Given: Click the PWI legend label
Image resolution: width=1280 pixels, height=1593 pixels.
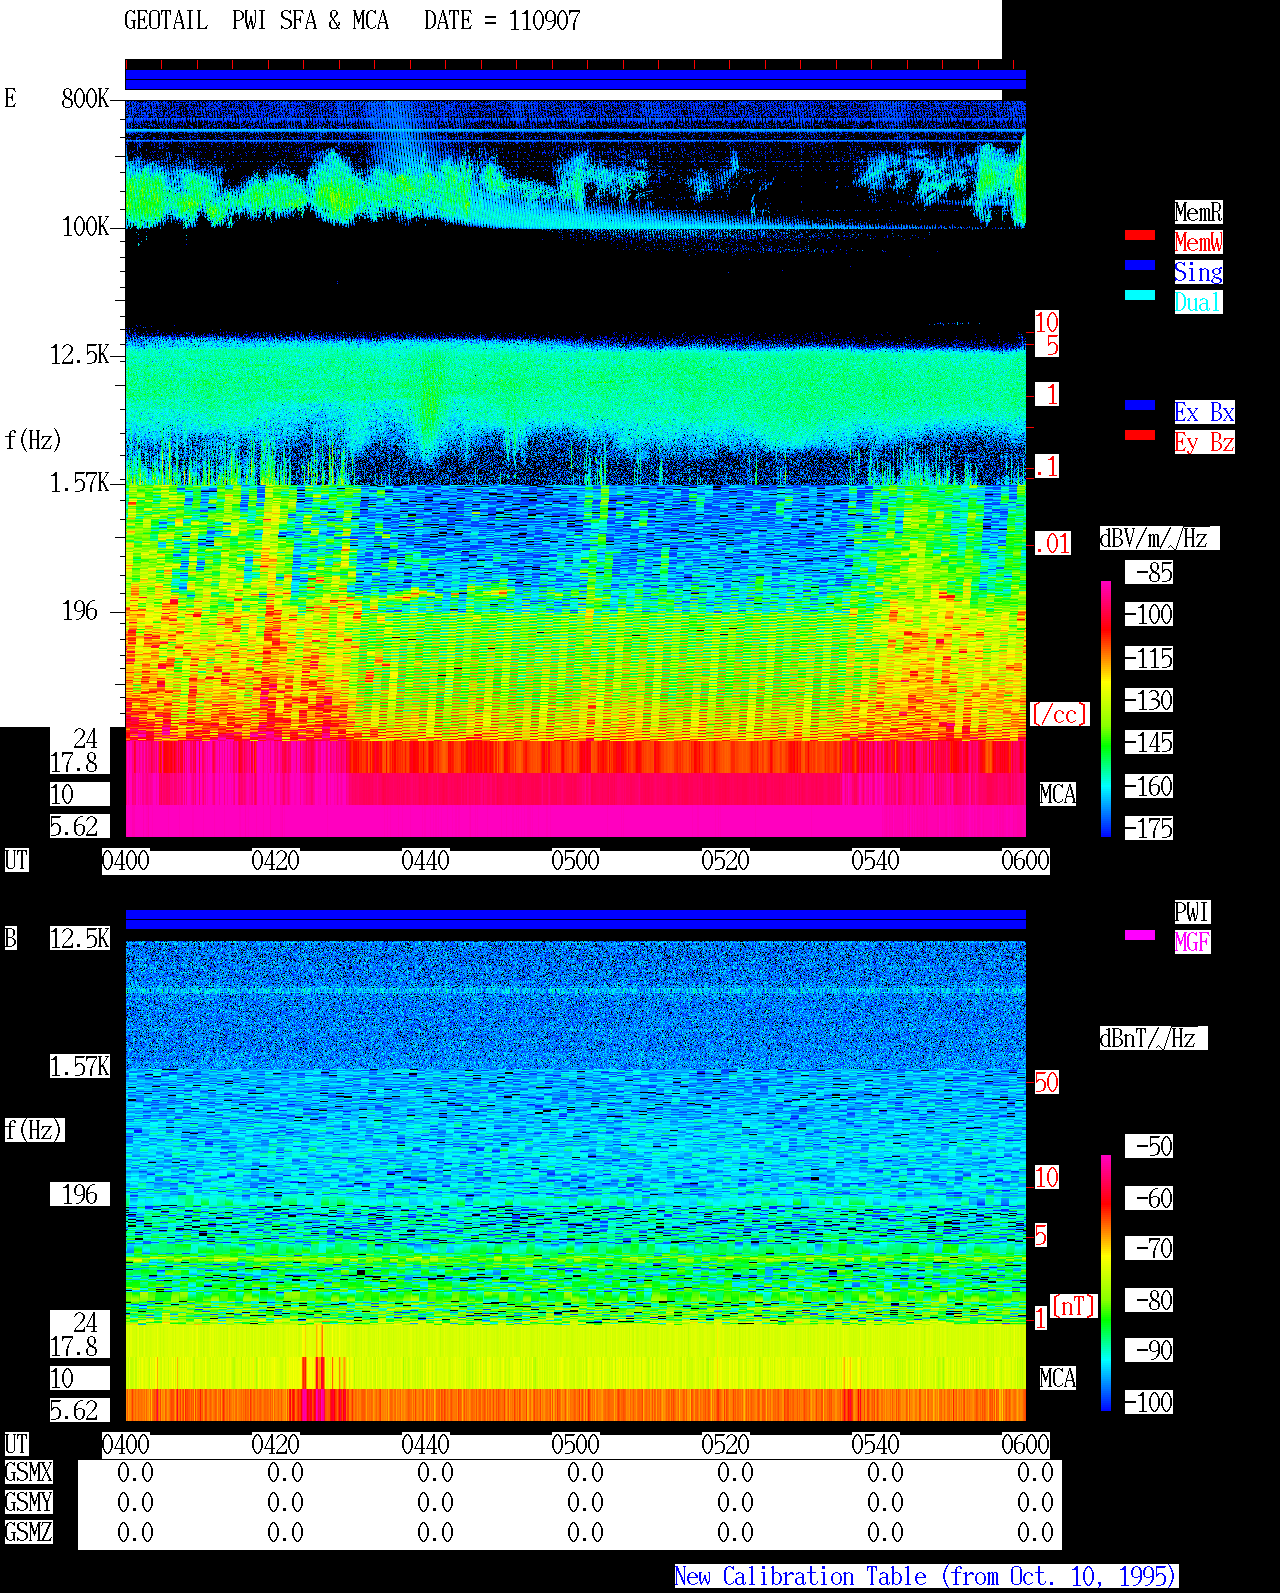Looking at the screenshot, I should 1192,912.
